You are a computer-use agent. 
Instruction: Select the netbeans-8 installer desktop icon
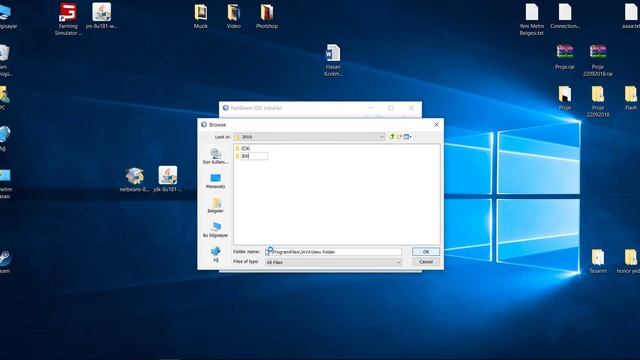[135, 180]
